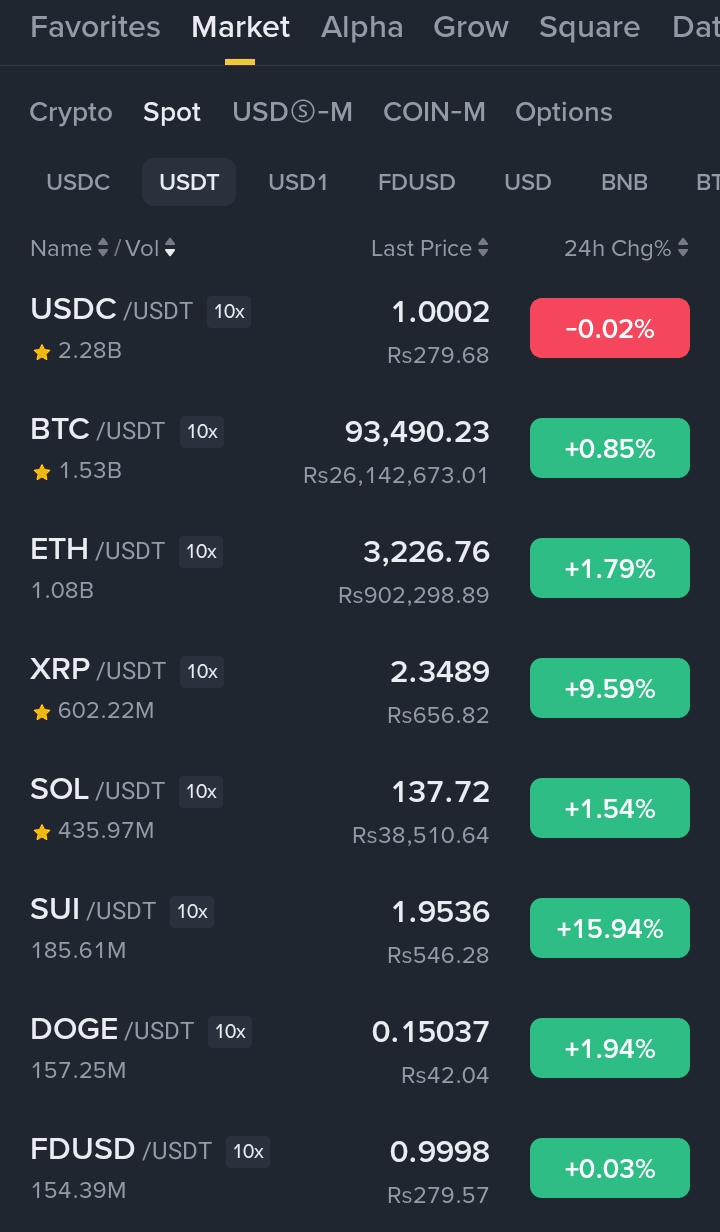Screen dimensions: 720x1232
Task: Choose the BNB quote filter
Action: (624, 182)
